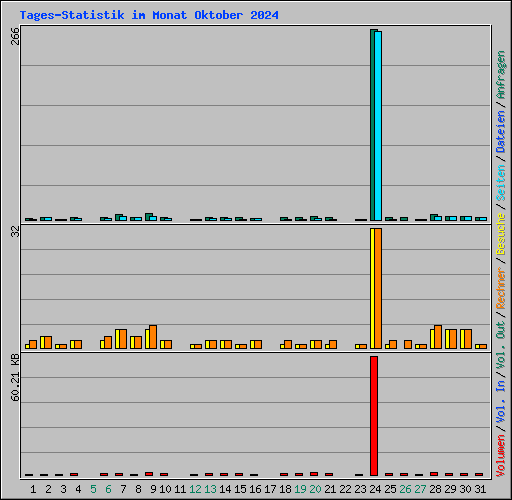The height and width of the screenshot is (500, 512).
Task: Click the chart title 'Tages-Statistik im Monat Oktober 2024'
Action: tap(149, 15)
